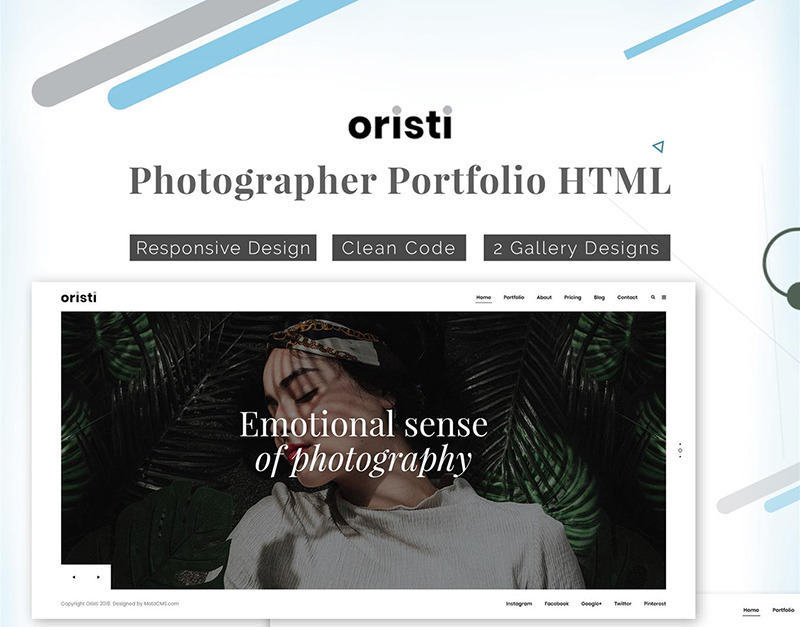Click the 'Photographer Portfolio HTML' heading
This screenshot has height=627, width=800.
(399, 181)
